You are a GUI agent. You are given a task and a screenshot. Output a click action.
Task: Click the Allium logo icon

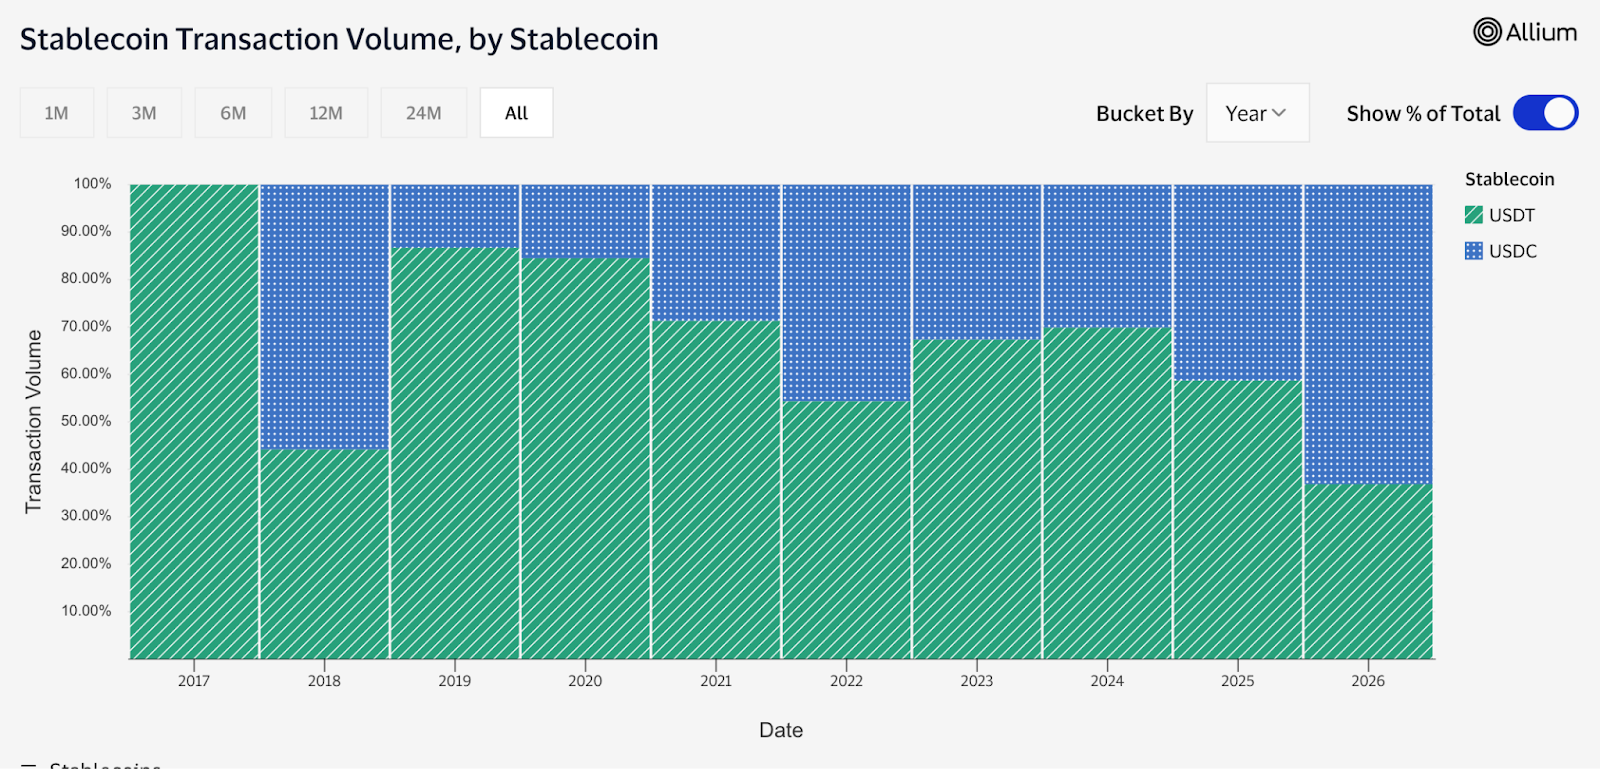coord(1487,32)
